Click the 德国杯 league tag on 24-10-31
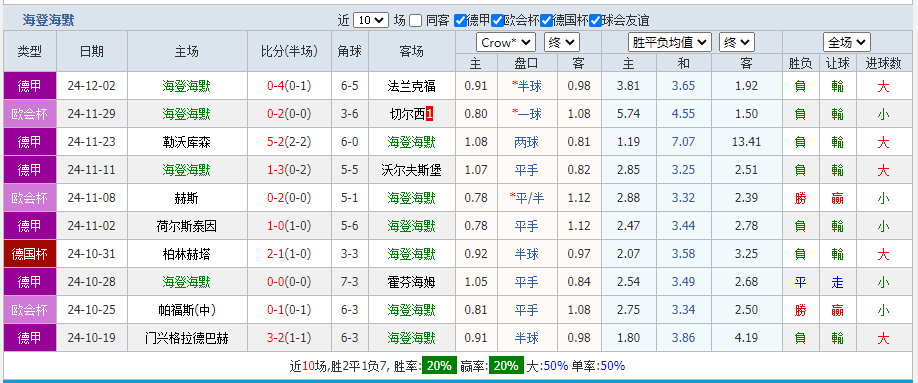The image size is (918, 383). pos(30,254)
